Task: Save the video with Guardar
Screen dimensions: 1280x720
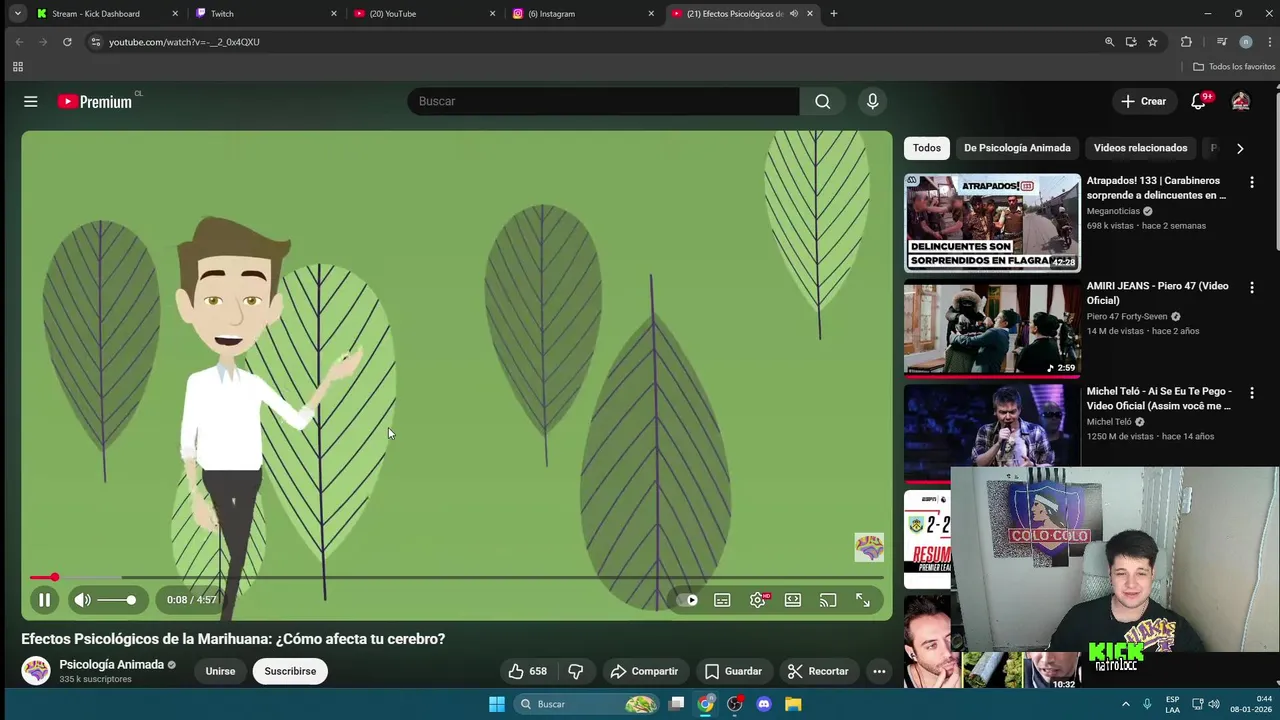Action: click(x=733, y=671)
